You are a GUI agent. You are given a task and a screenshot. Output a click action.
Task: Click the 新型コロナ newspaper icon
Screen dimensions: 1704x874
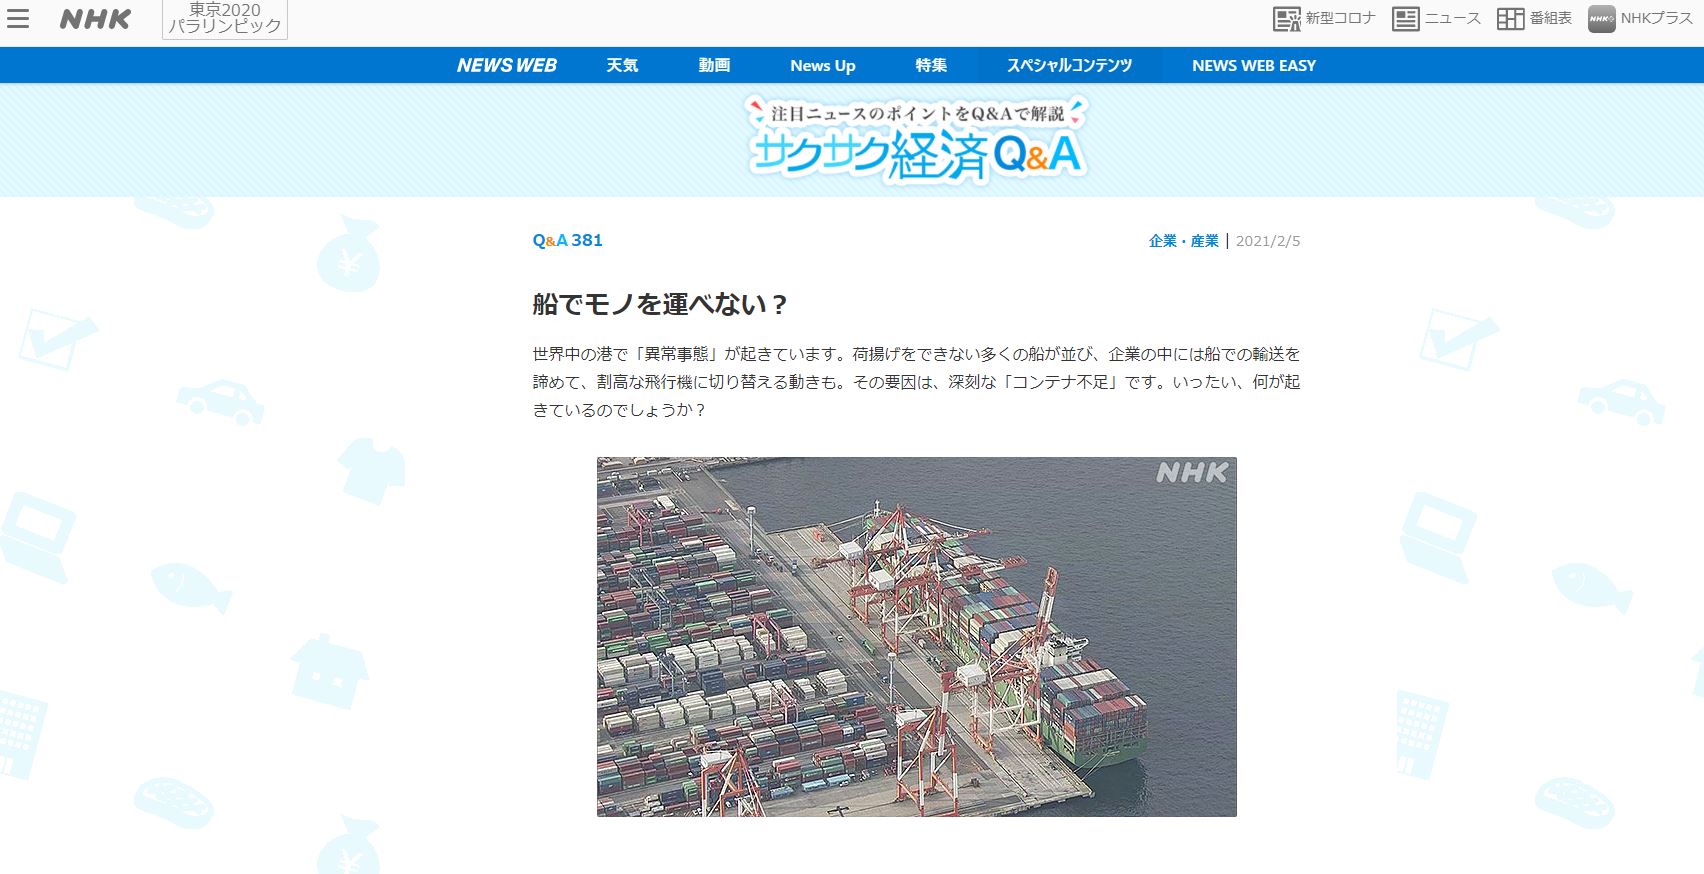(x=1286, y=19)
